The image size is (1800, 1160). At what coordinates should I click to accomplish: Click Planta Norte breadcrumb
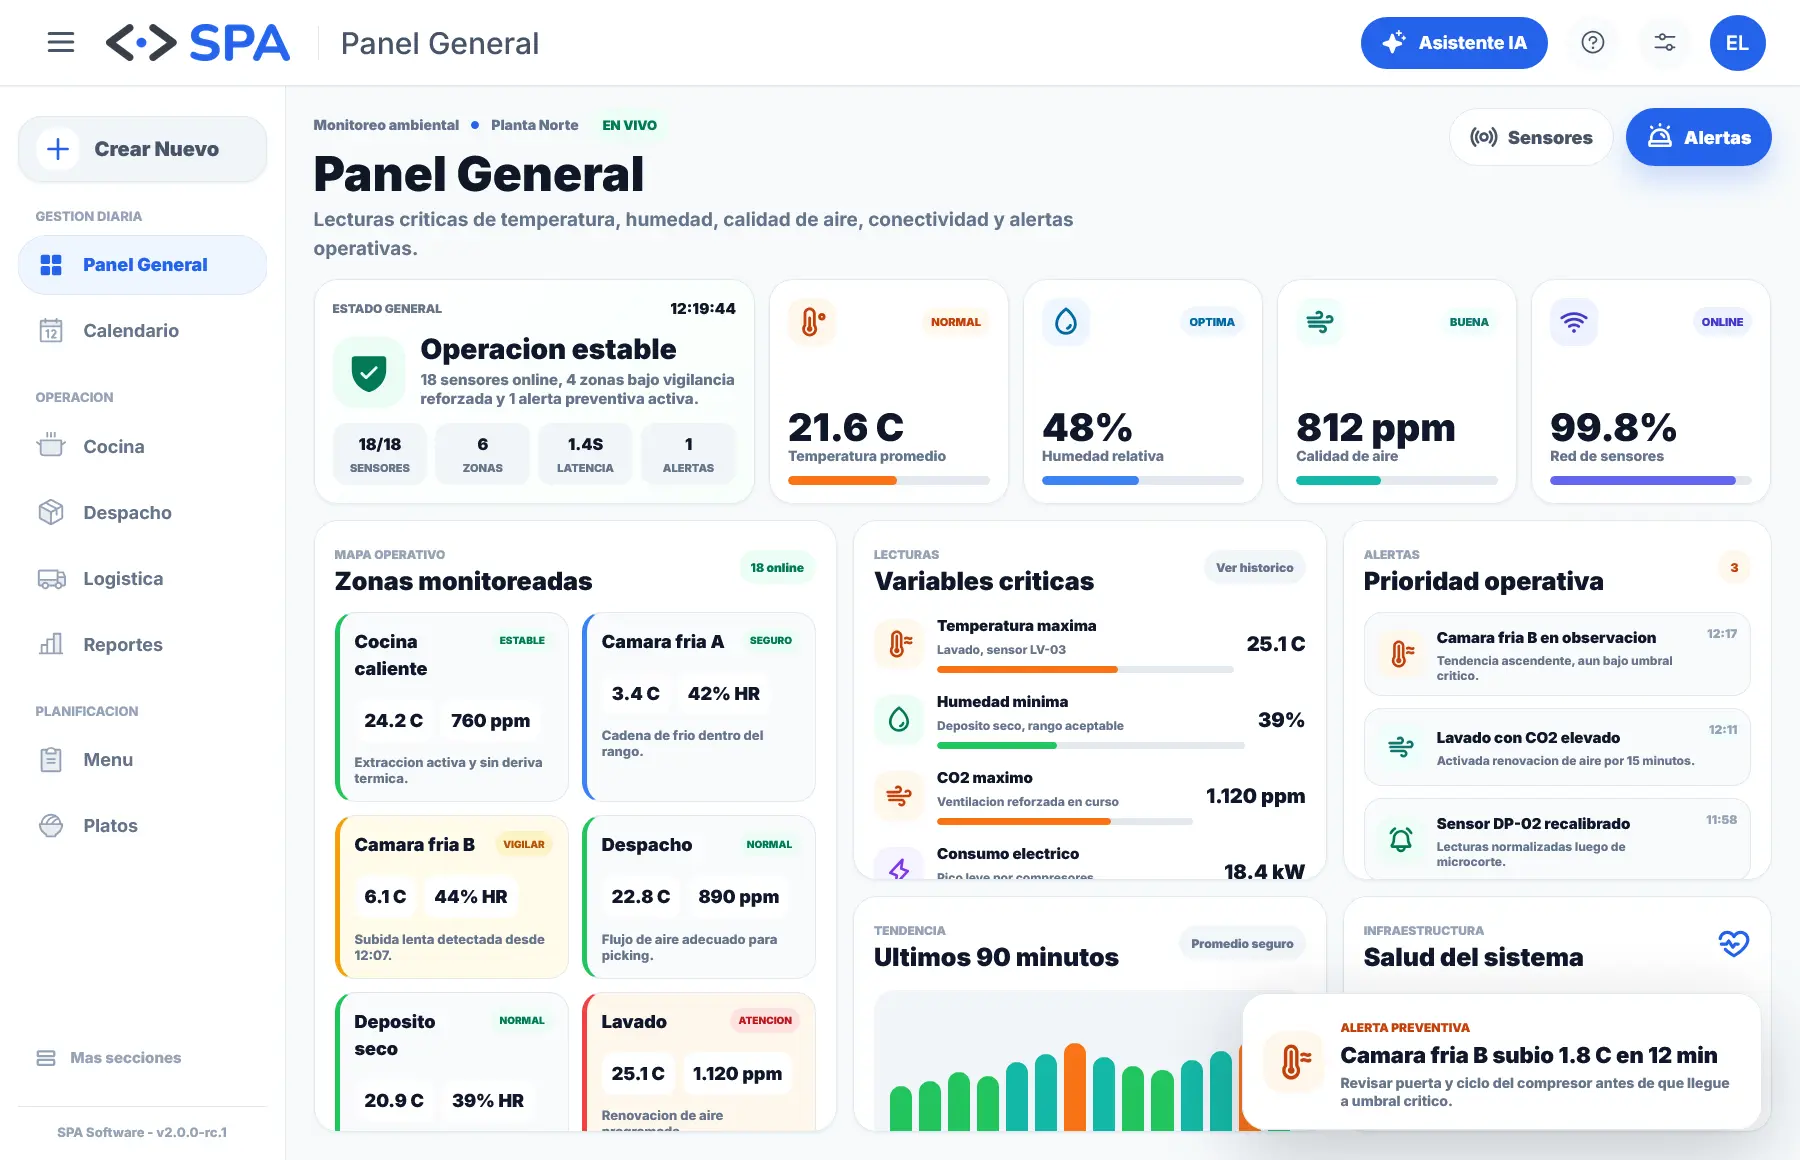(535, 125)
